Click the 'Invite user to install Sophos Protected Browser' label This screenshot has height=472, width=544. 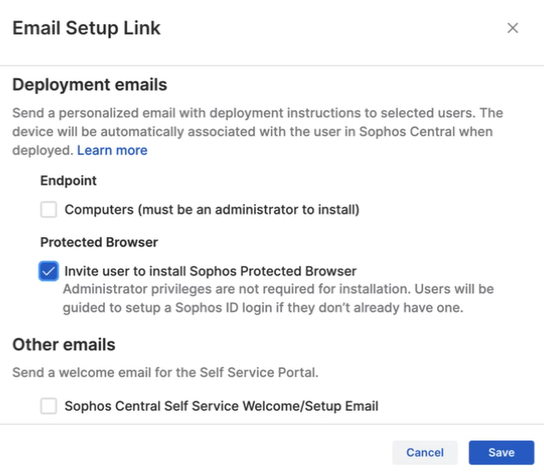[210, 271]
